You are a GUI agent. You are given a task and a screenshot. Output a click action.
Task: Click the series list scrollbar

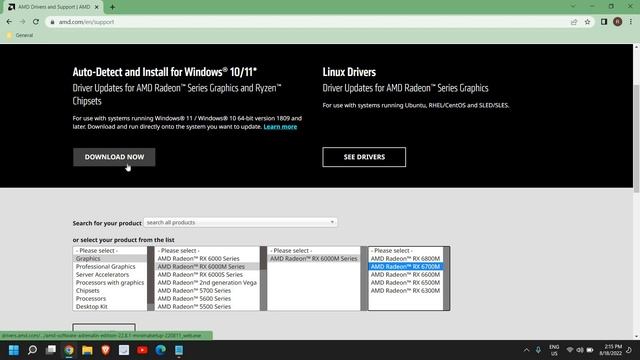coord(263,278)
